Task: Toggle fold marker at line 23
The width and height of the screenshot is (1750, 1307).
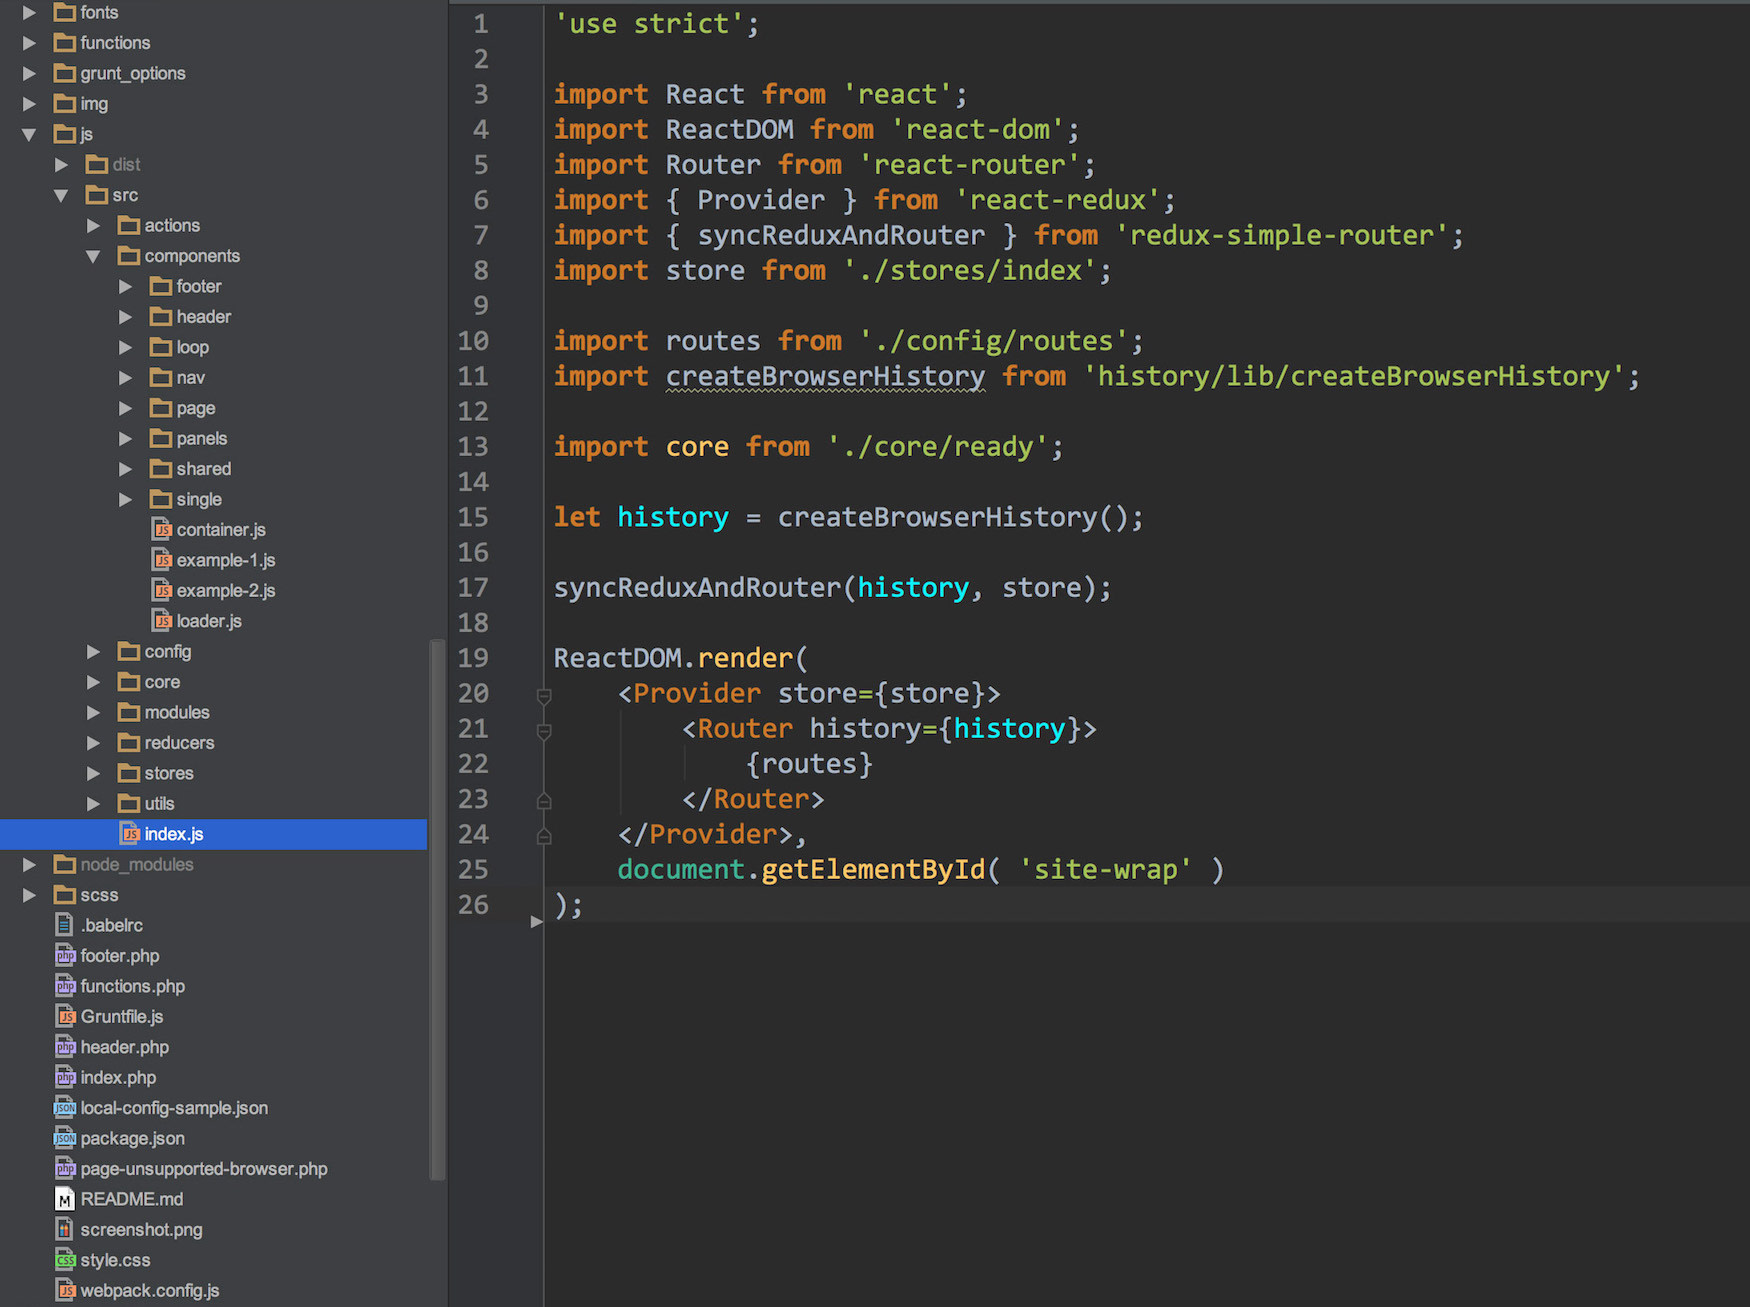Action: [x=544, y=800]
